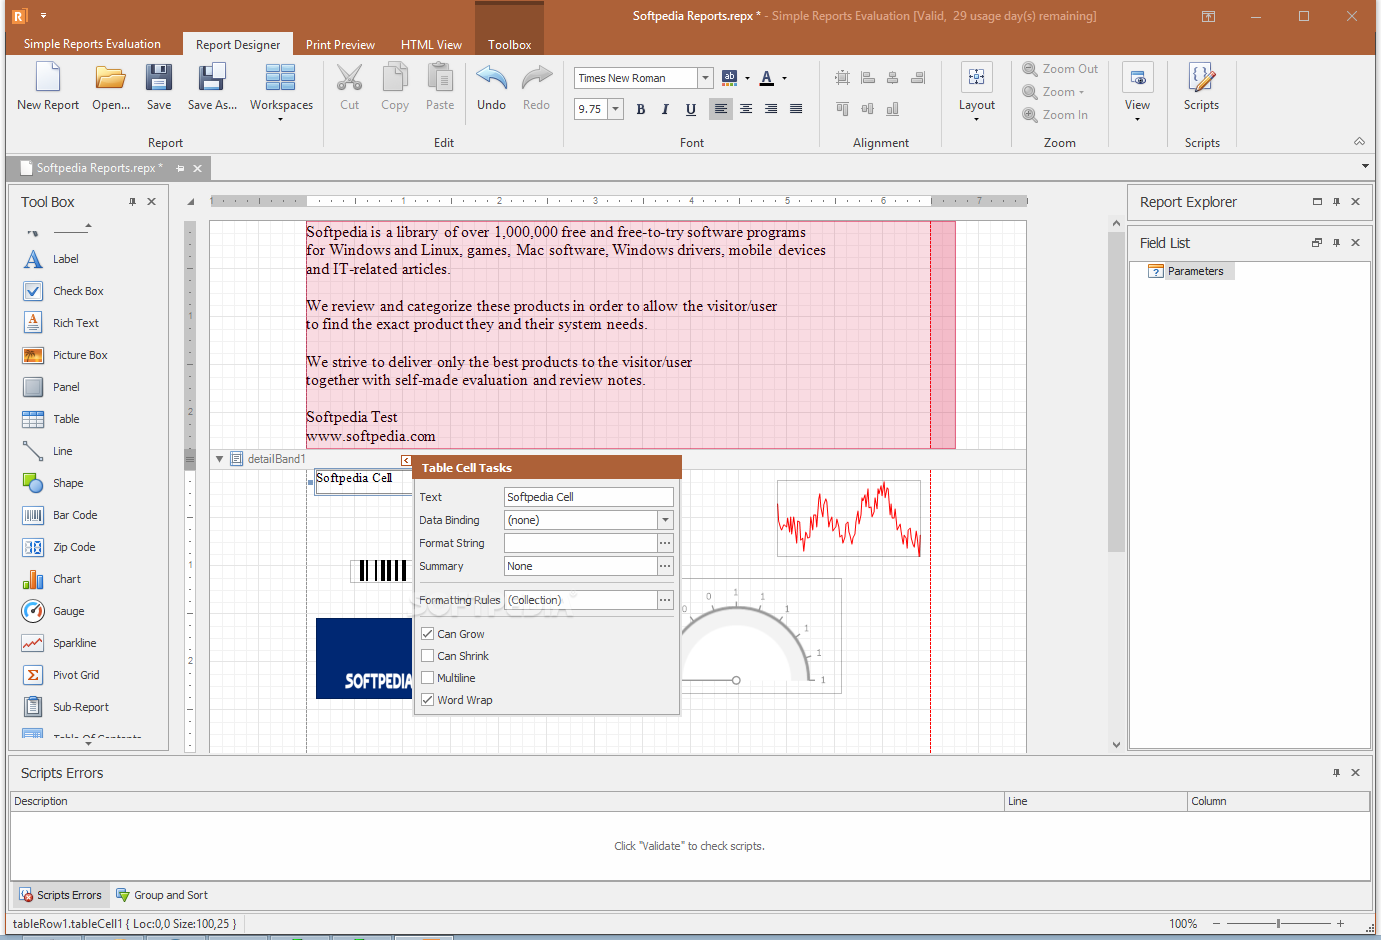Viewport: 1381px width, 940px height.
Task: Open the font name dropdown
Action: click(705, 78)
